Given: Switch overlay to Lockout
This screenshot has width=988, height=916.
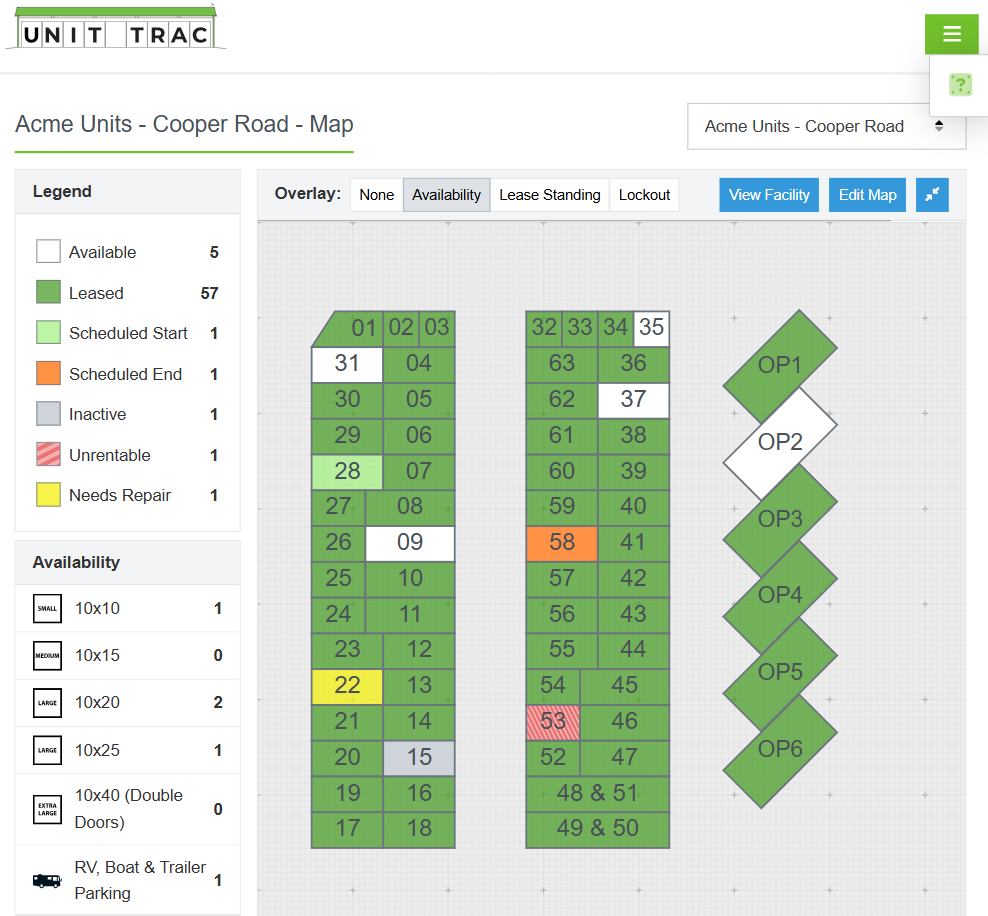Looking at the screenshot, I should click(644, 195).
